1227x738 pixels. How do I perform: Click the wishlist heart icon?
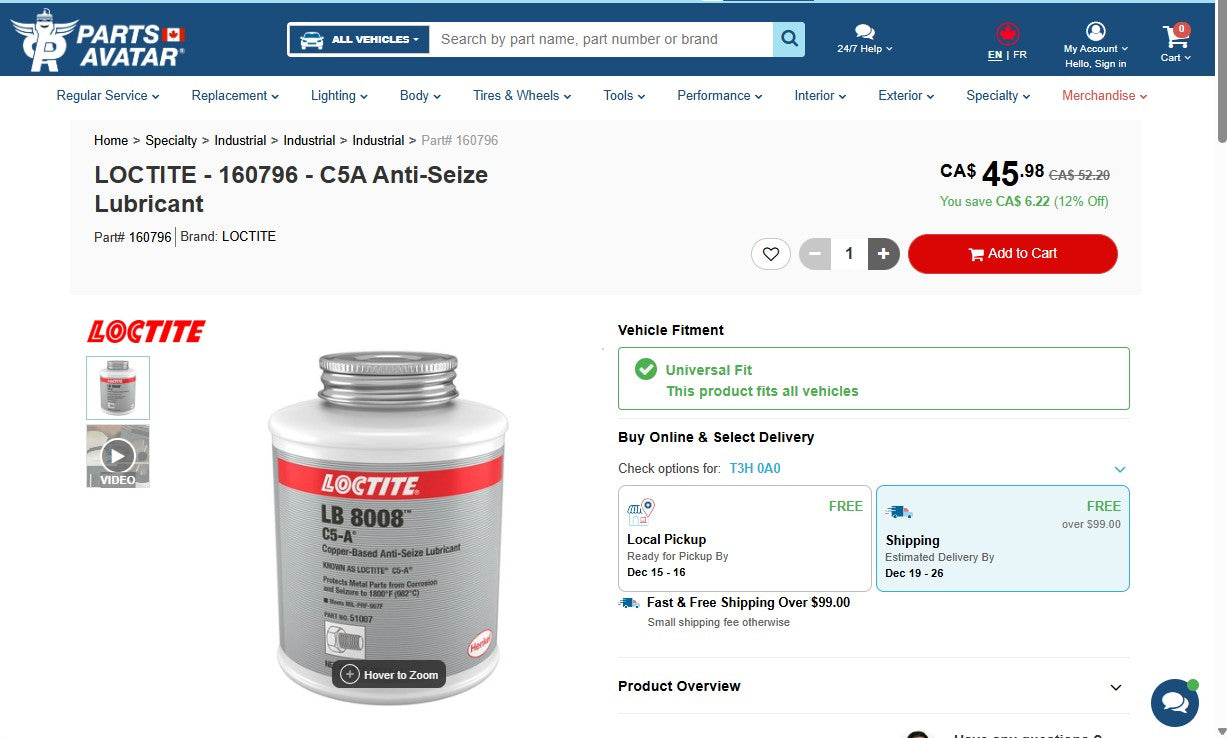770,253
